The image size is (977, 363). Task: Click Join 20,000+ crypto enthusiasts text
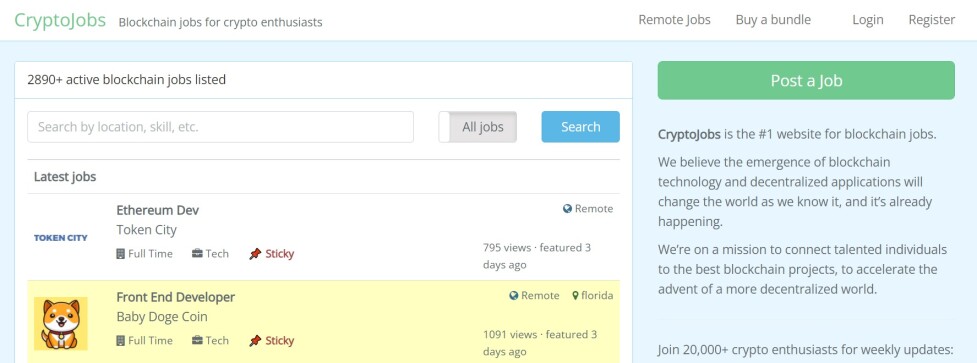point(806,350)
